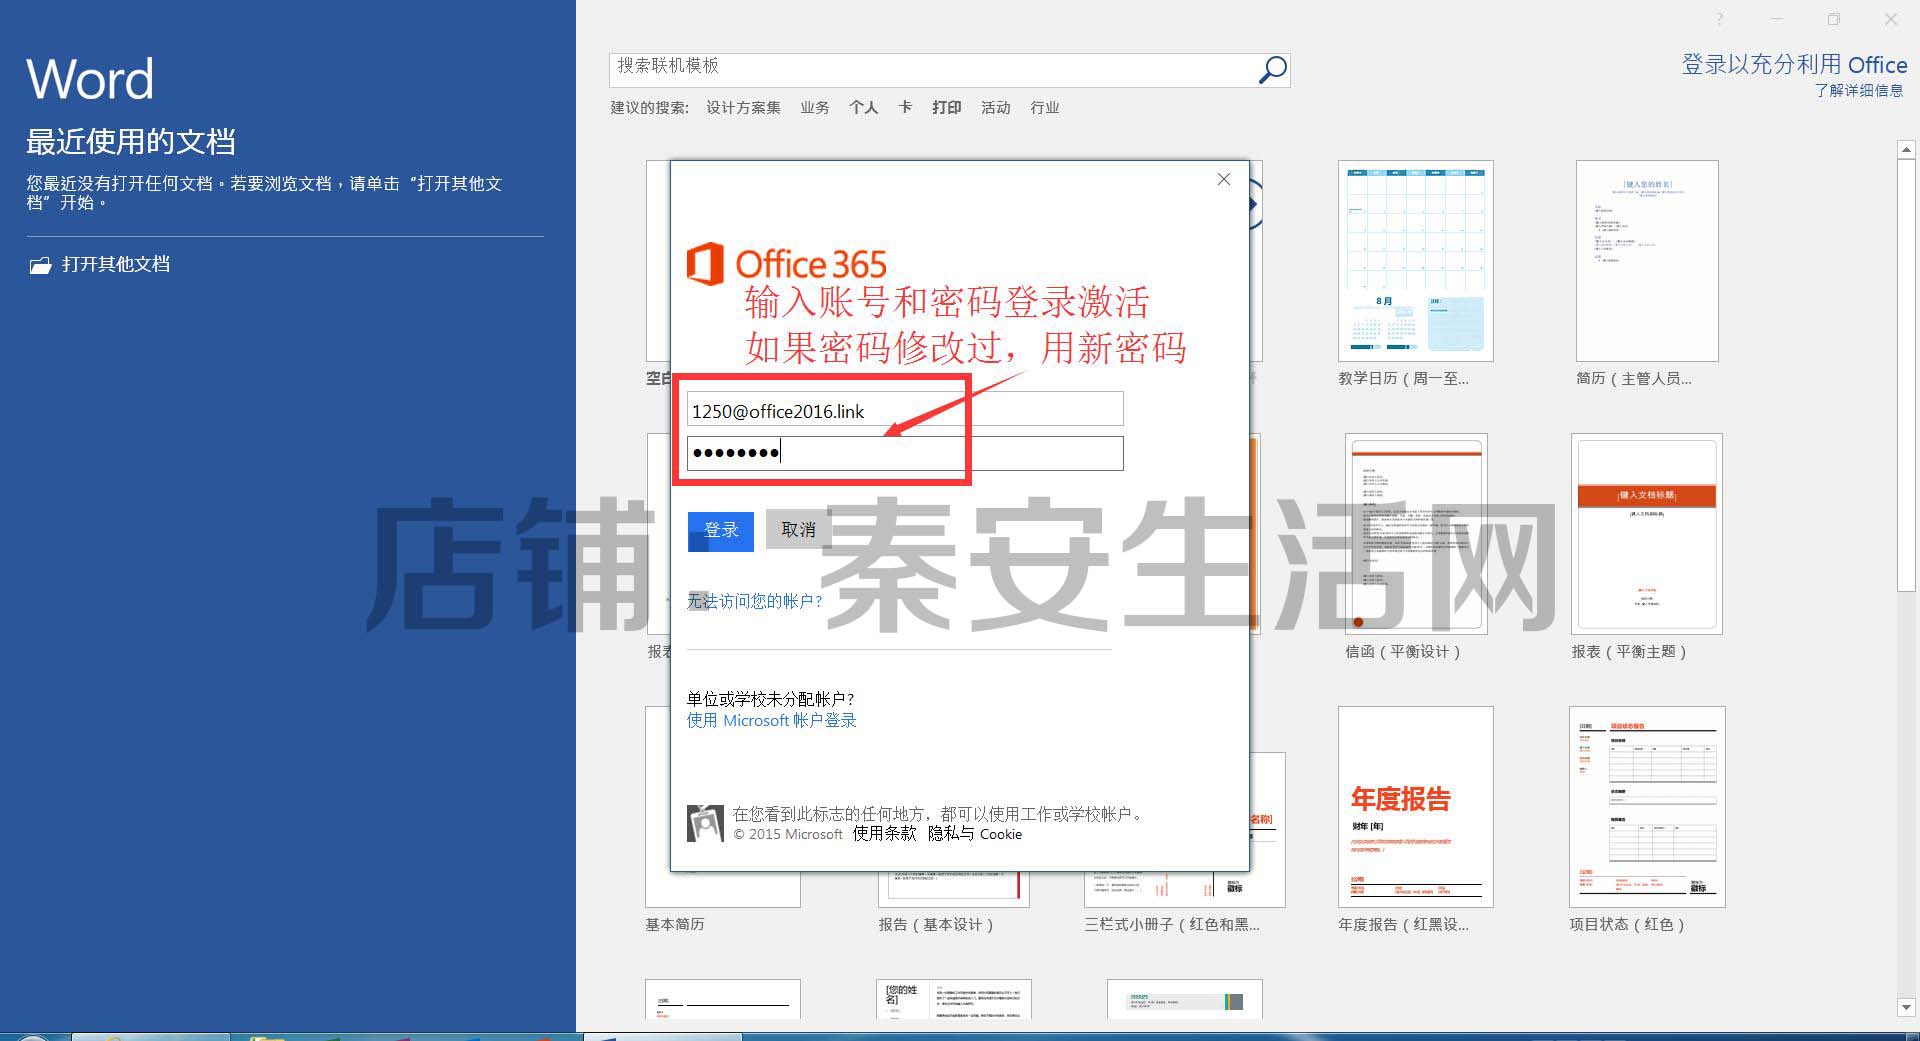Open the 教学日历 template thumbnail
Image resolution: width=1920 pixels, height=1041 pixels.
point(1415,261)
